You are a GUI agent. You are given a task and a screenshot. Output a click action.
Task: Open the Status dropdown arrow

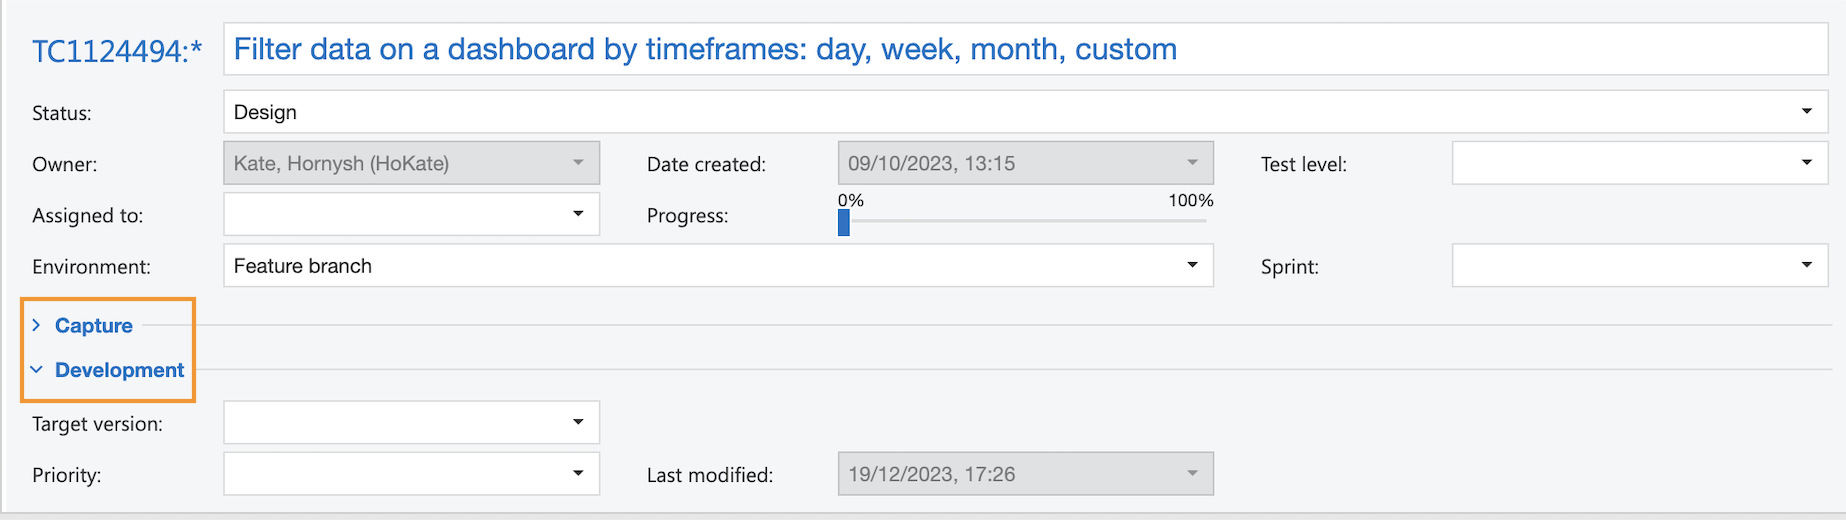coord(1806,111)
